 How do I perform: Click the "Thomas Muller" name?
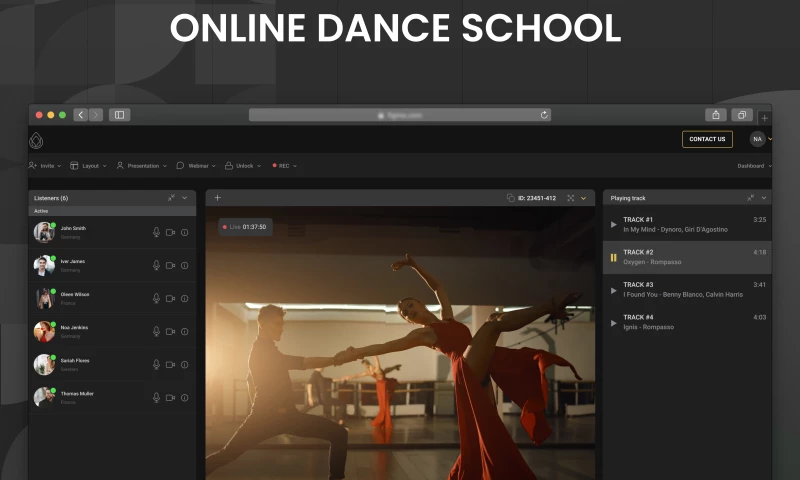point(77,394)
